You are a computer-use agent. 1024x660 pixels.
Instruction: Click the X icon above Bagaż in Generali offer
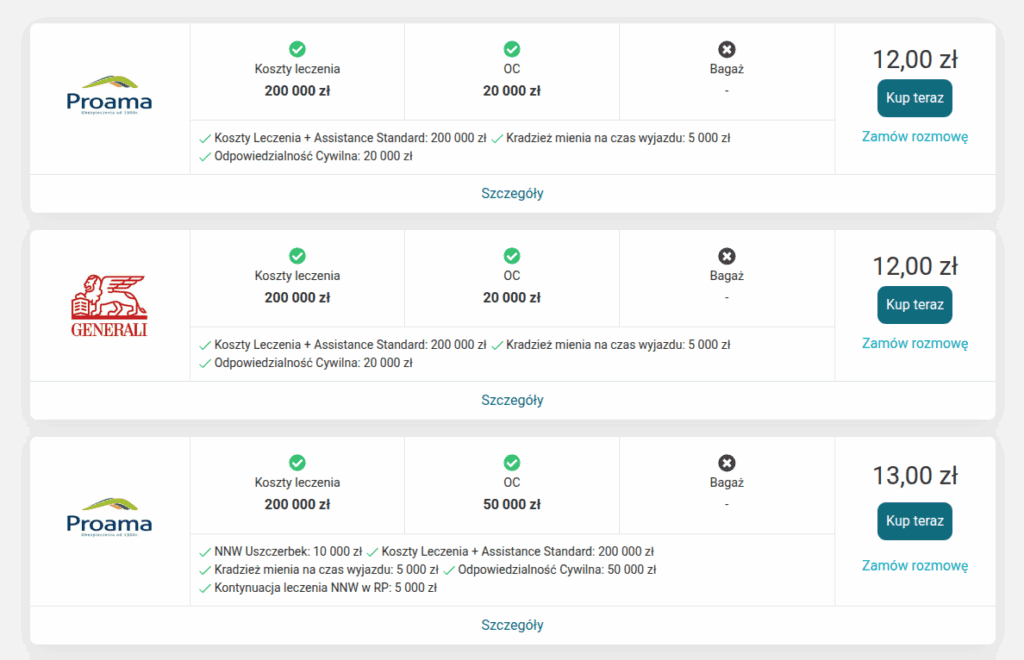coord(727,256)
